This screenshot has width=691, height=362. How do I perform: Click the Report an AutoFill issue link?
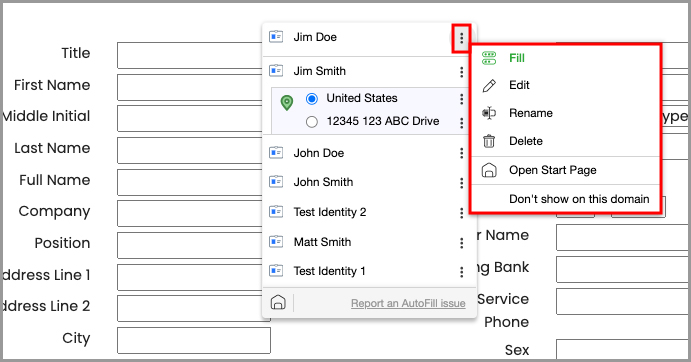408,303
